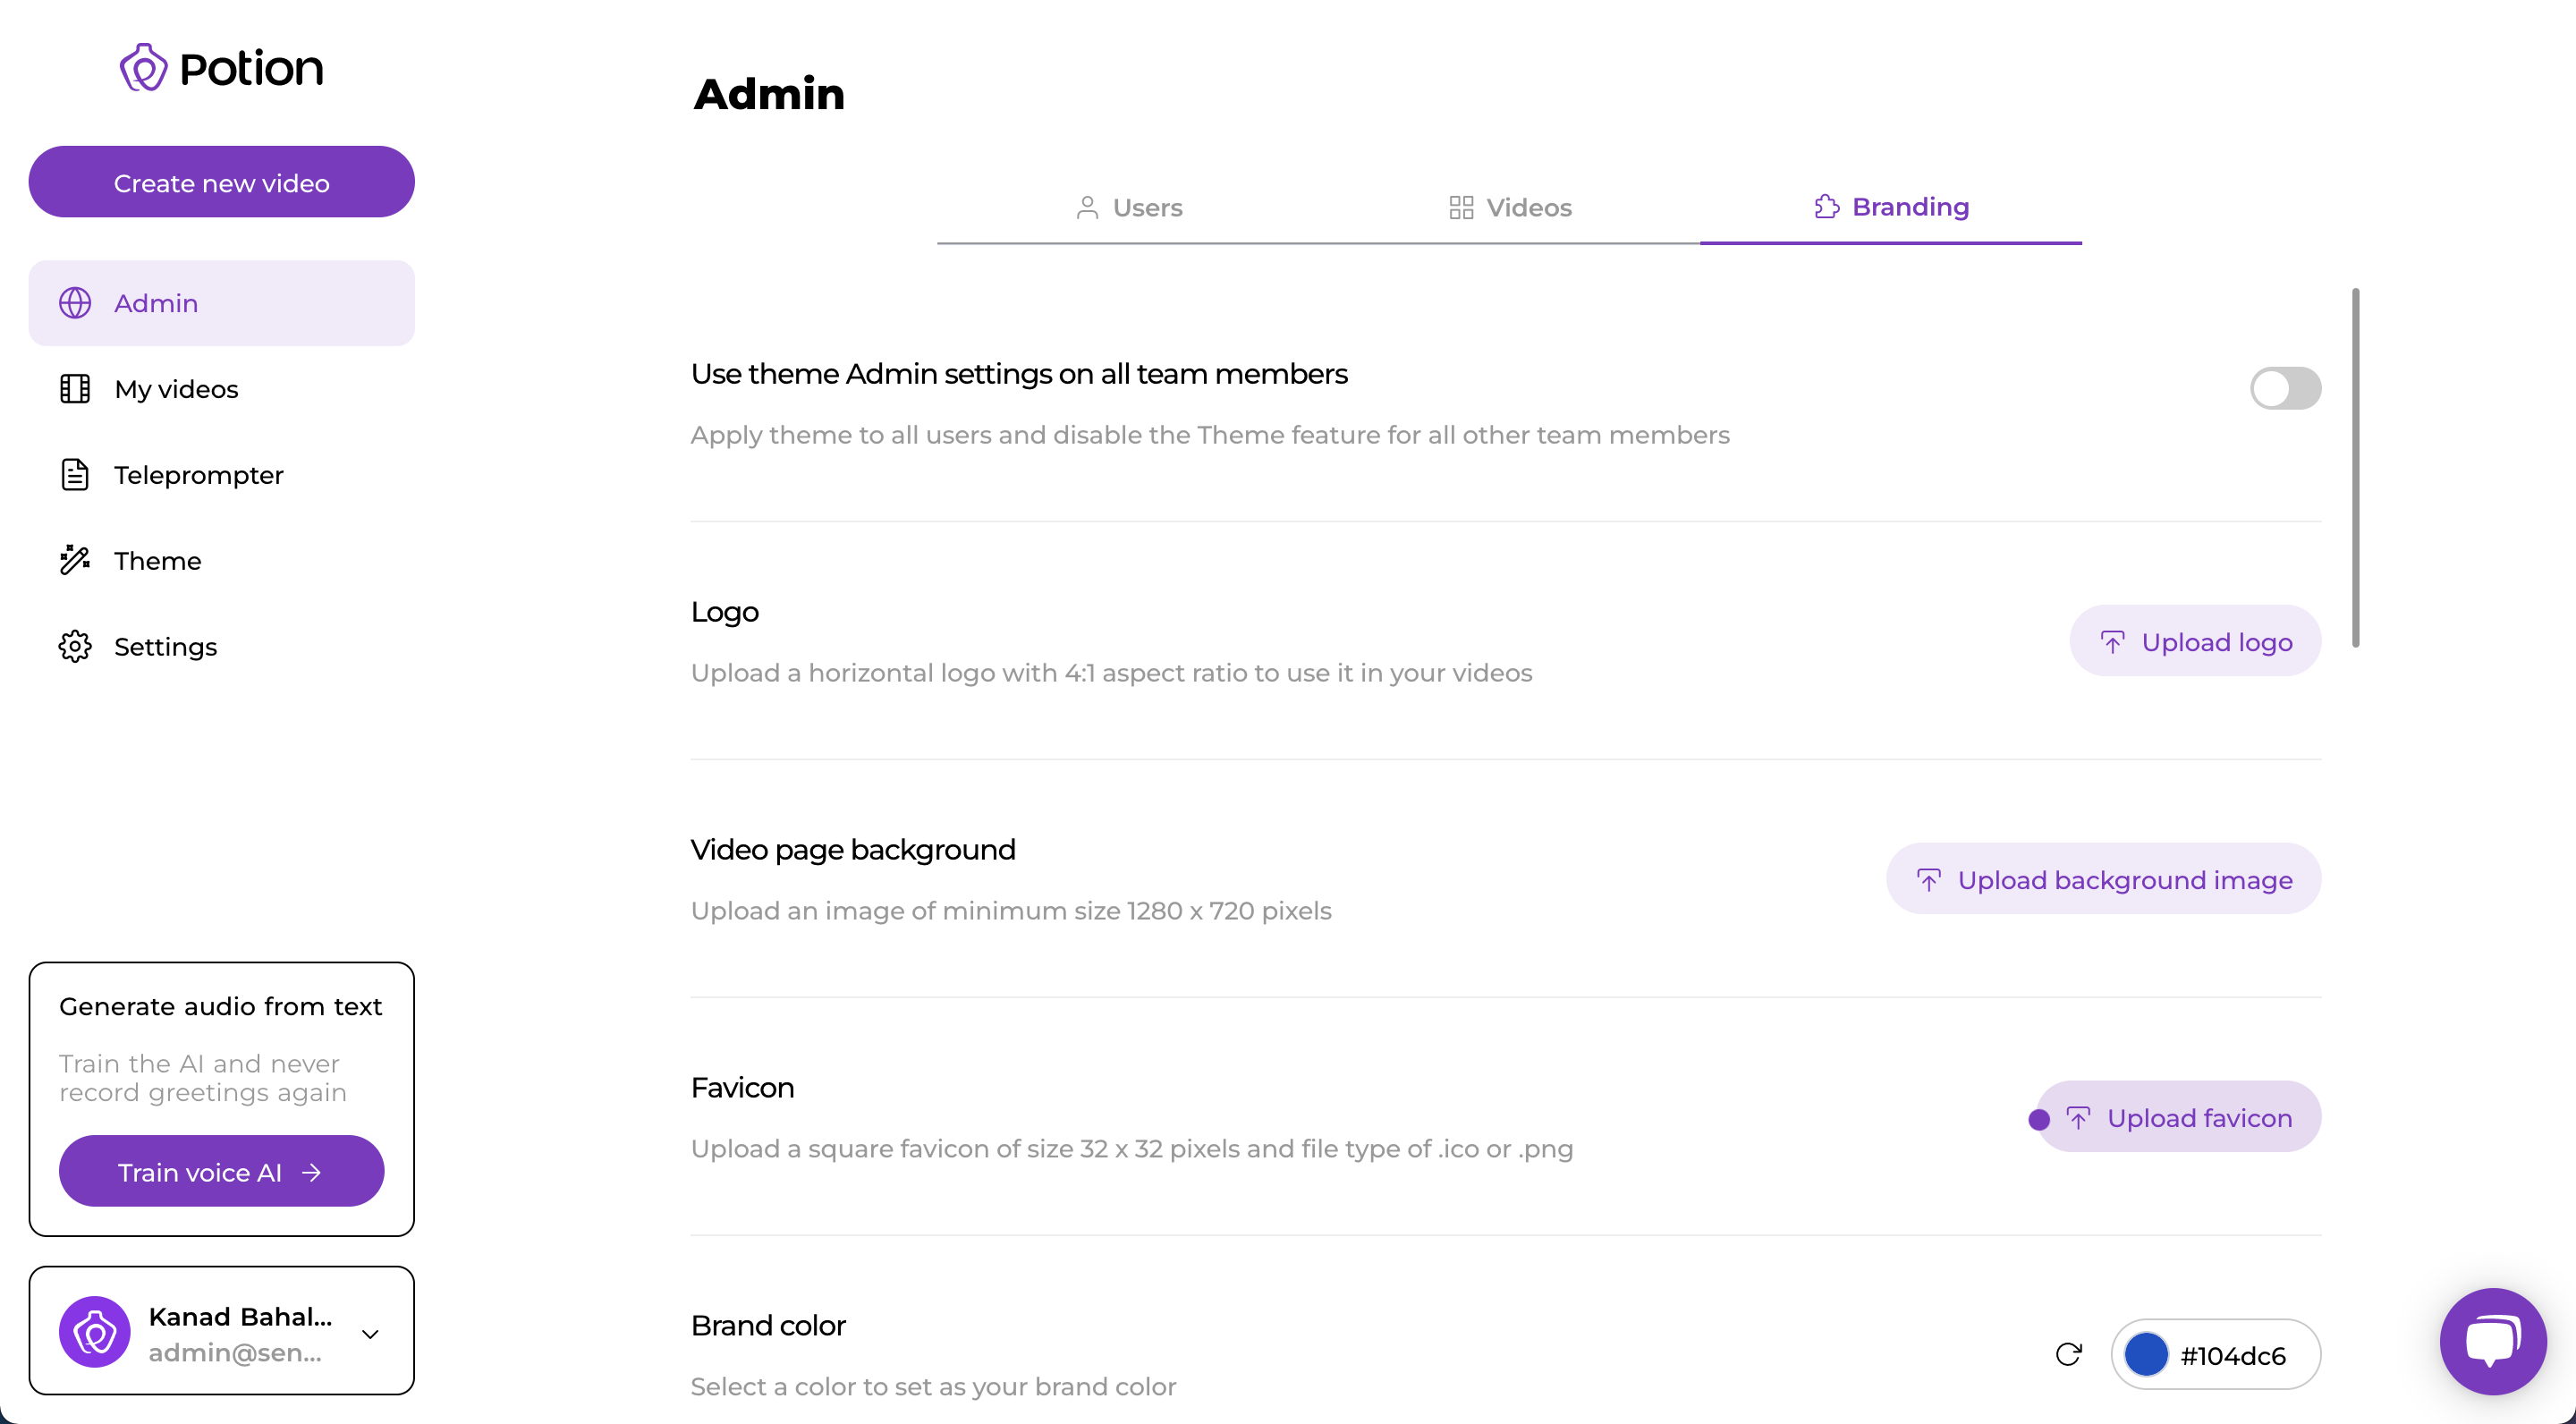Open My videos via film icon
This screenshot has width=2576, height=1424.
[75, 389]
